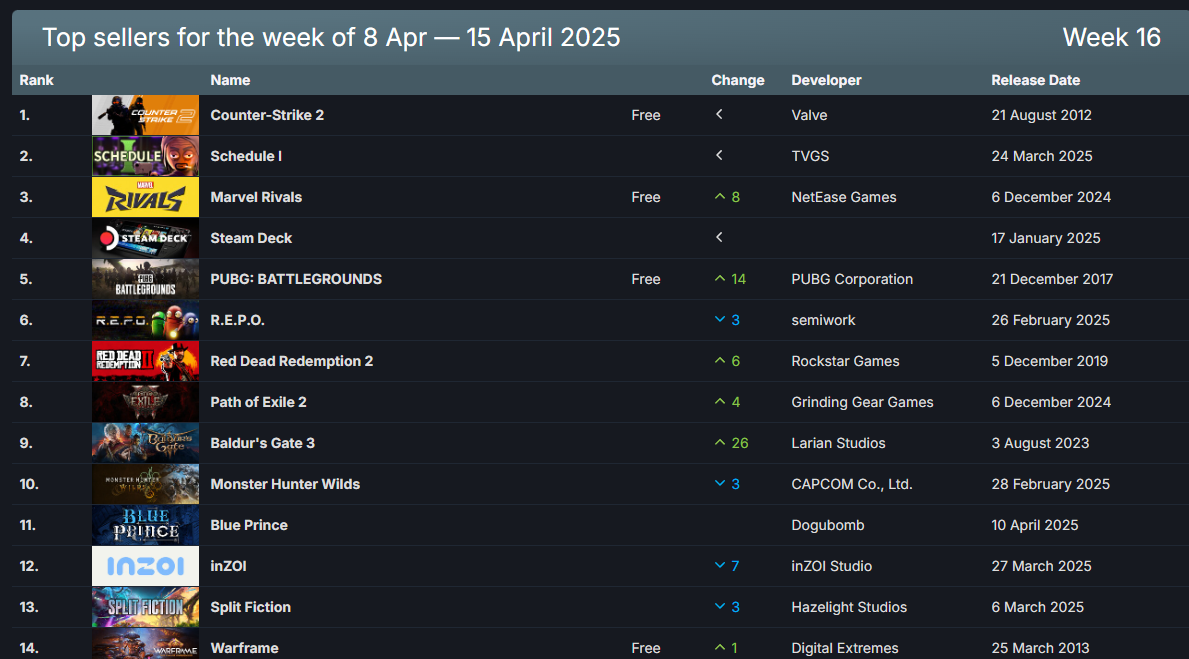This screenshot has width=1189, height=659.
Task: Open the Monster Hunter Wilds link
Action: coord(285,484)
